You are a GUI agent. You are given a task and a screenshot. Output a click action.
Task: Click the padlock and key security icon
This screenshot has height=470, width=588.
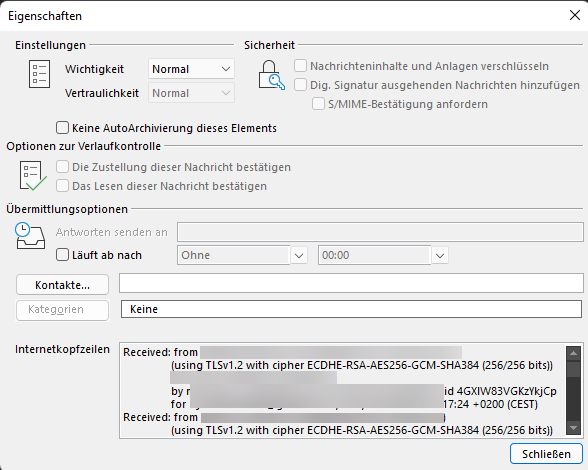point(271,75)
